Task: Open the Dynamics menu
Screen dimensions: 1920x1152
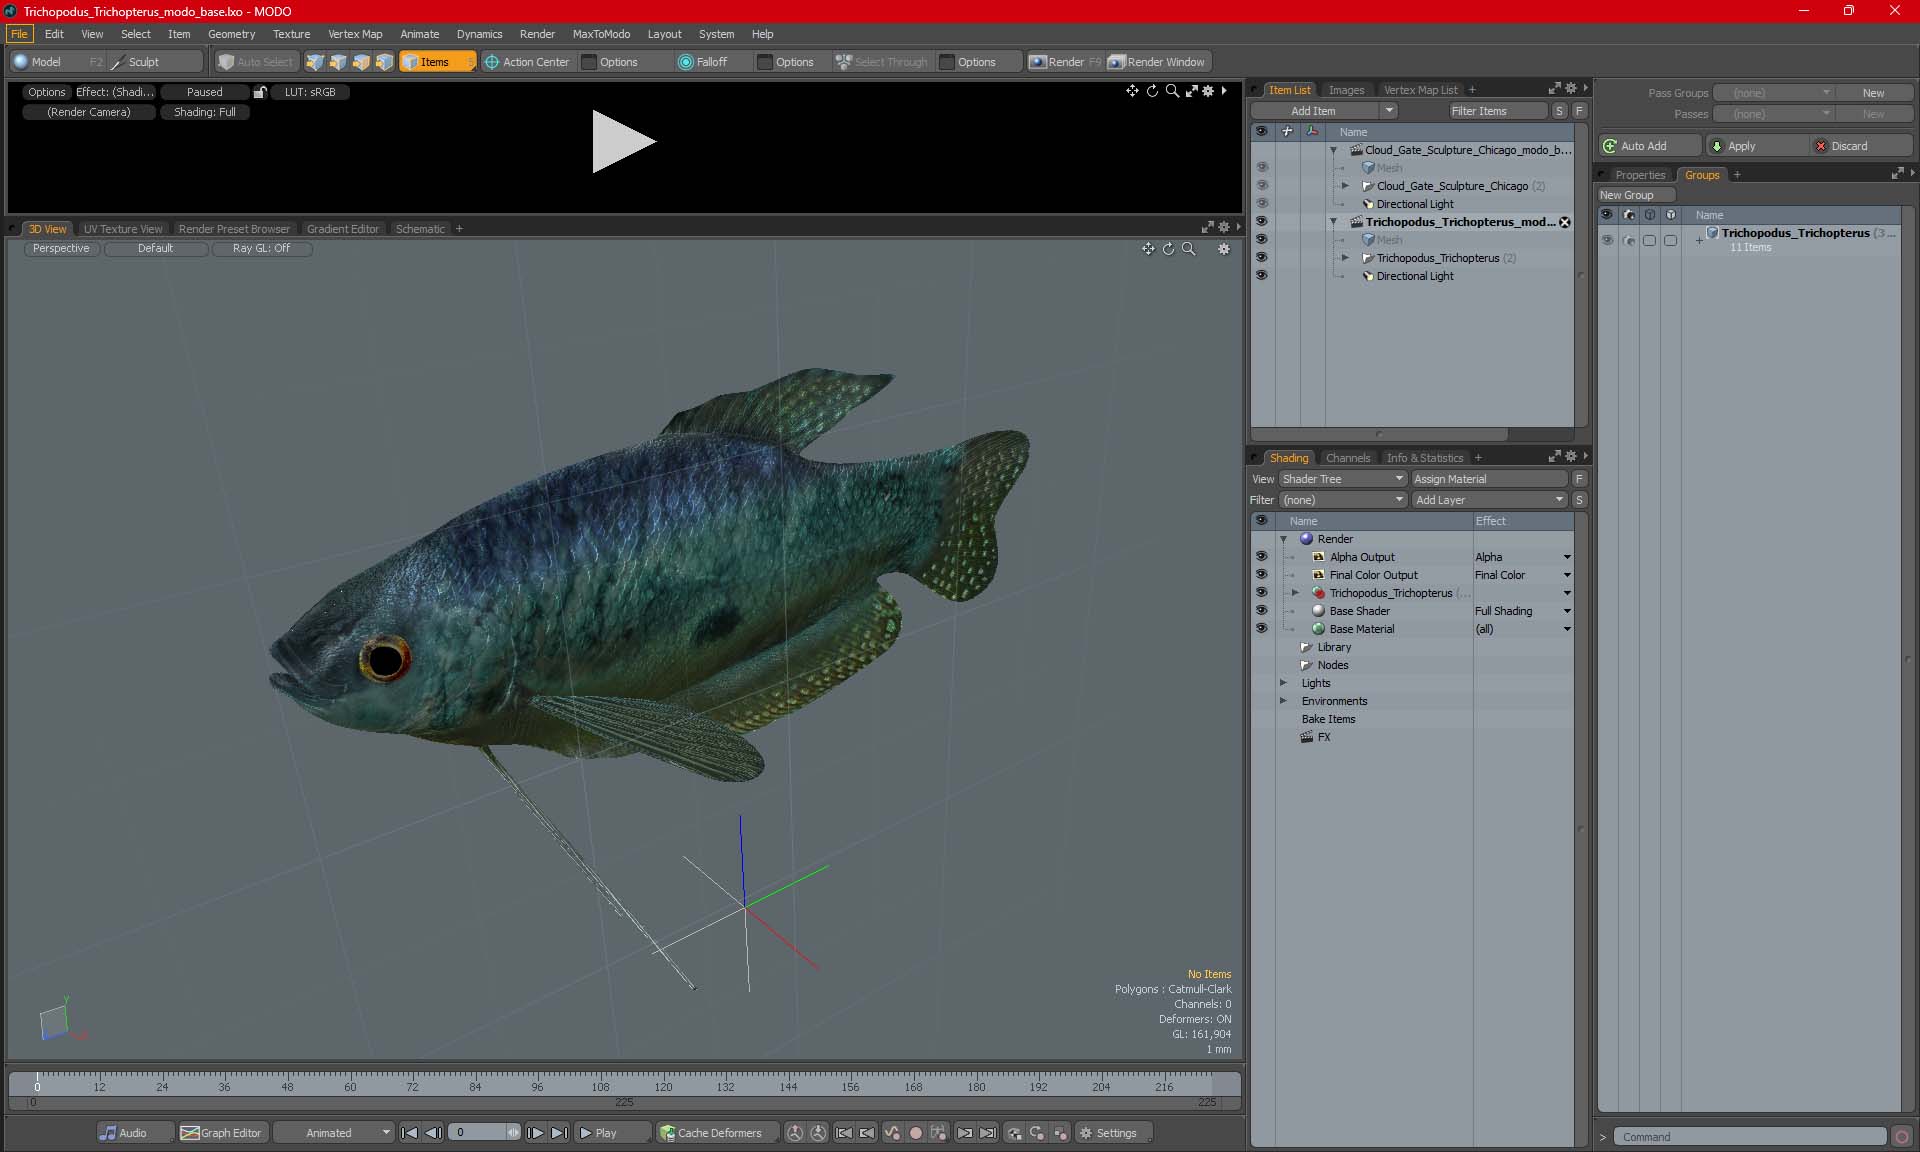Action: pyautogui.click(x=480, y=34)
